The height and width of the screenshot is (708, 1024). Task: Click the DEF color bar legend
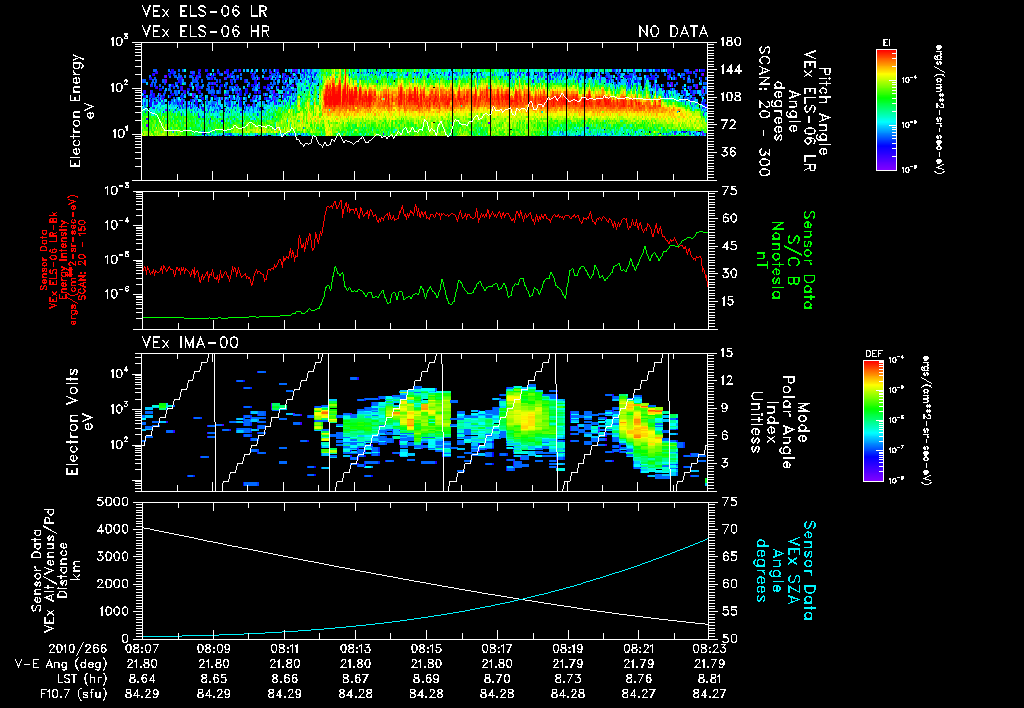point(874,421)
